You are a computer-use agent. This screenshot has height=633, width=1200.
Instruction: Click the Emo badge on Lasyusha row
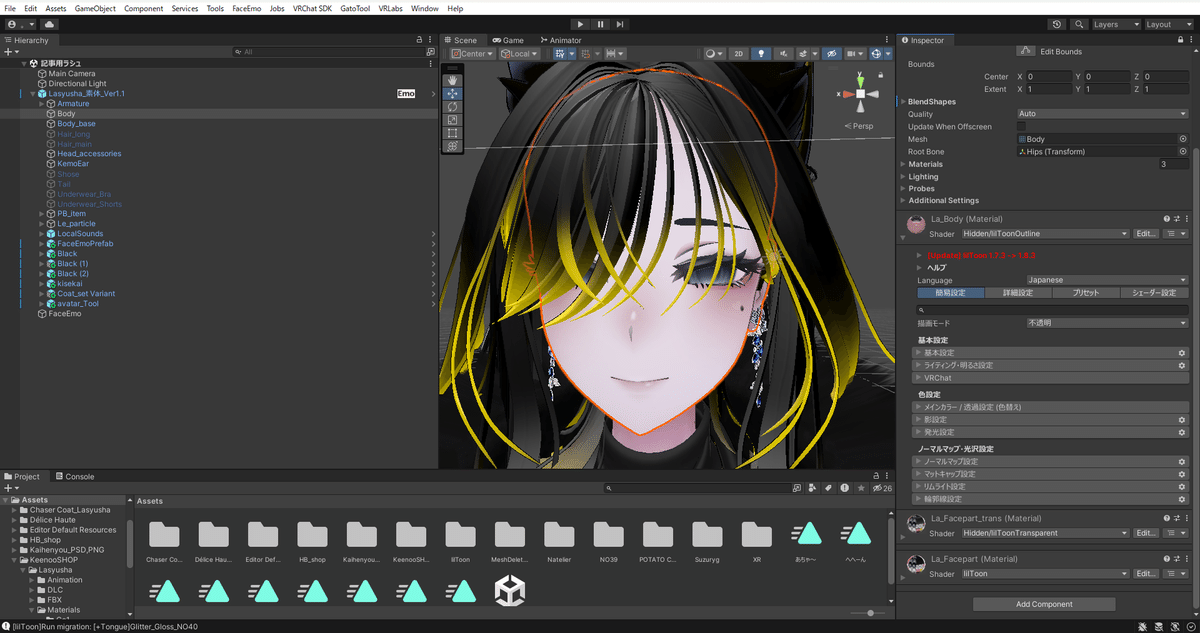pos(405,94)
